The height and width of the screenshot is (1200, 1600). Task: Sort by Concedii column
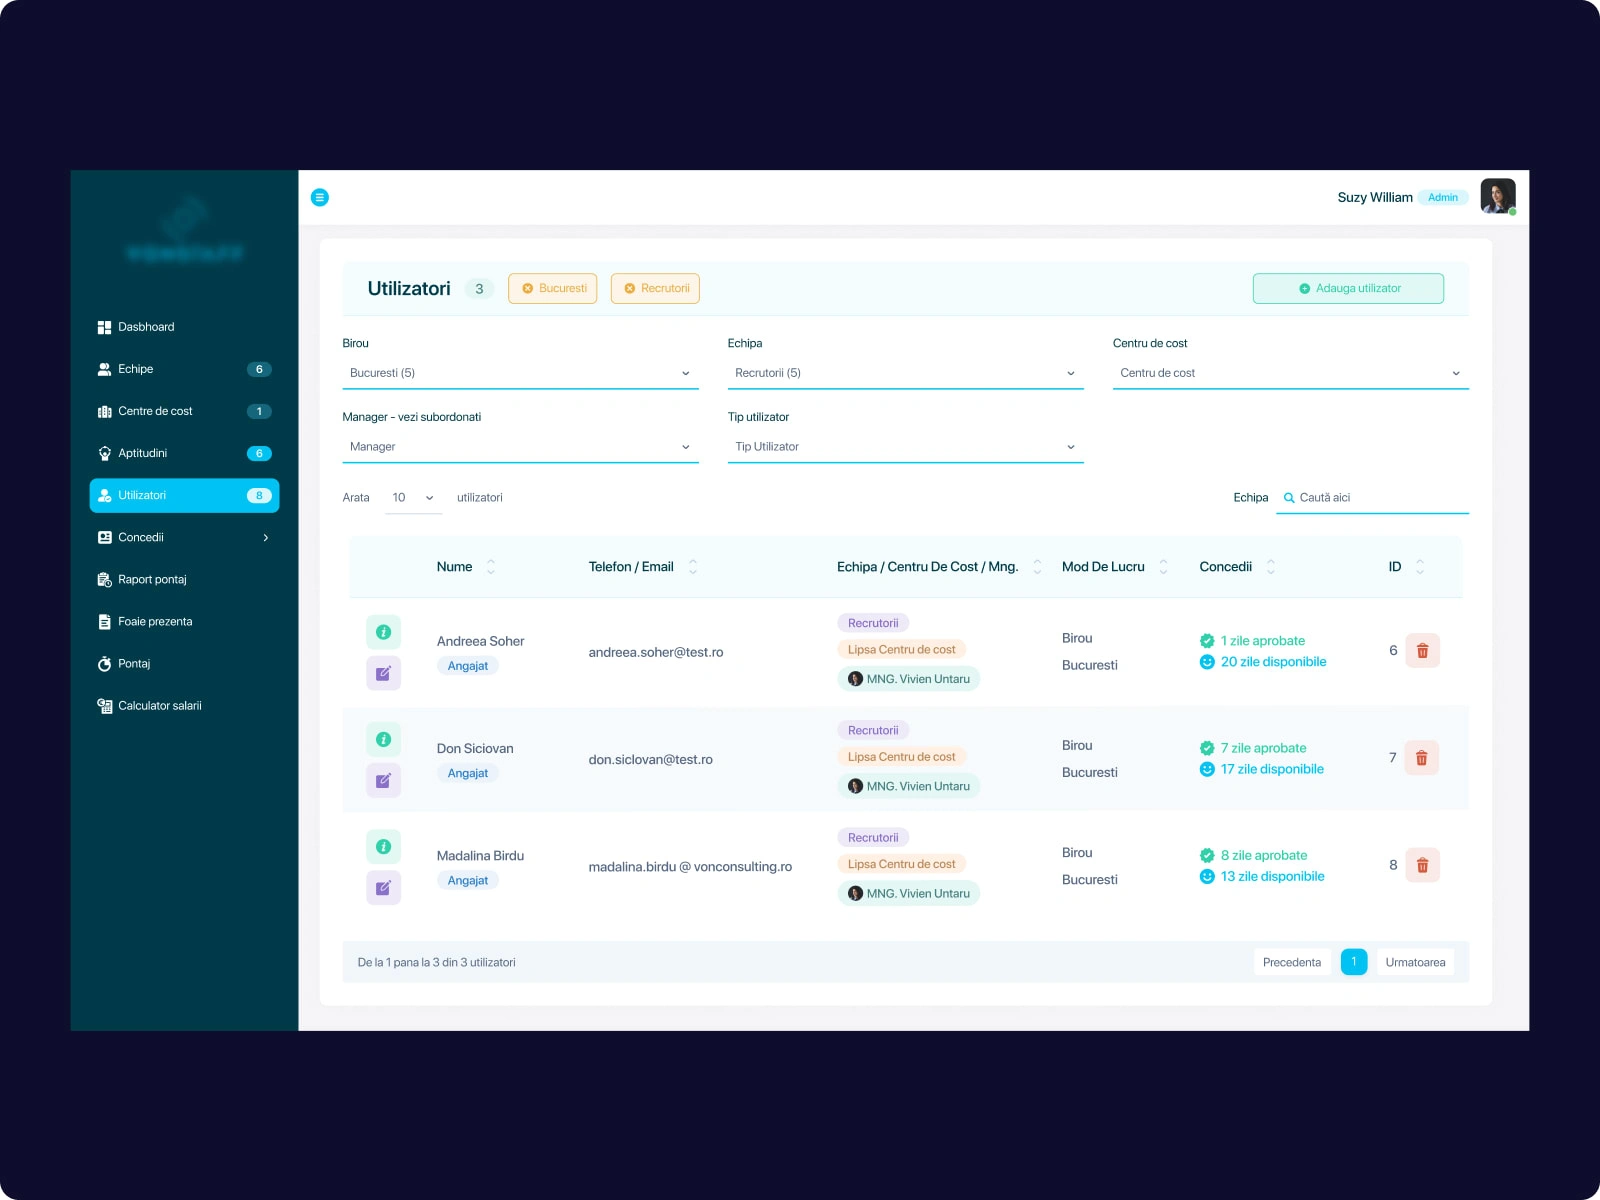click(1271, 567)
